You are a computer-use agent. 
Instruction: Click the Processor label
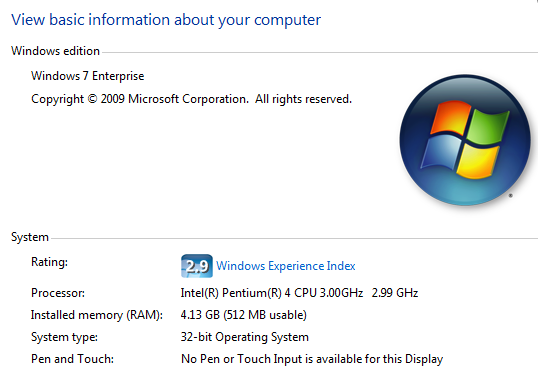(58, 293)
